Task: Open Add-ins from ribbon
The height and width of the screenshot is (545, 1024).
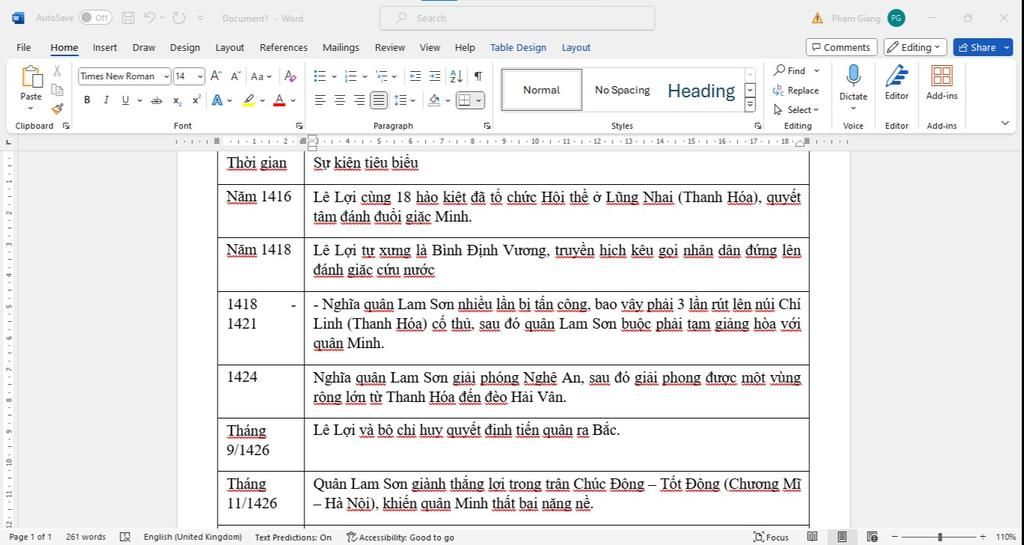Action: pyautogui.click(x=942, y=83)
